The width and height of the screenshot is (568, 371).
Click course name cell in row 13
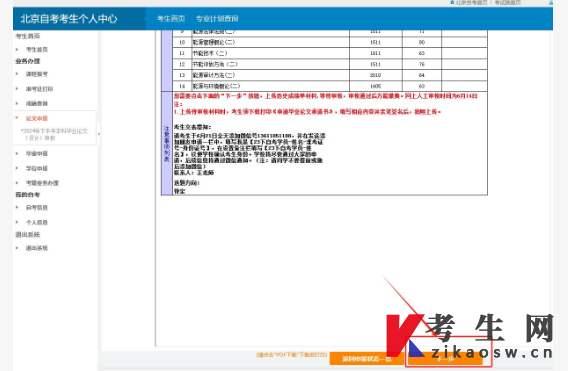[270, 75]
